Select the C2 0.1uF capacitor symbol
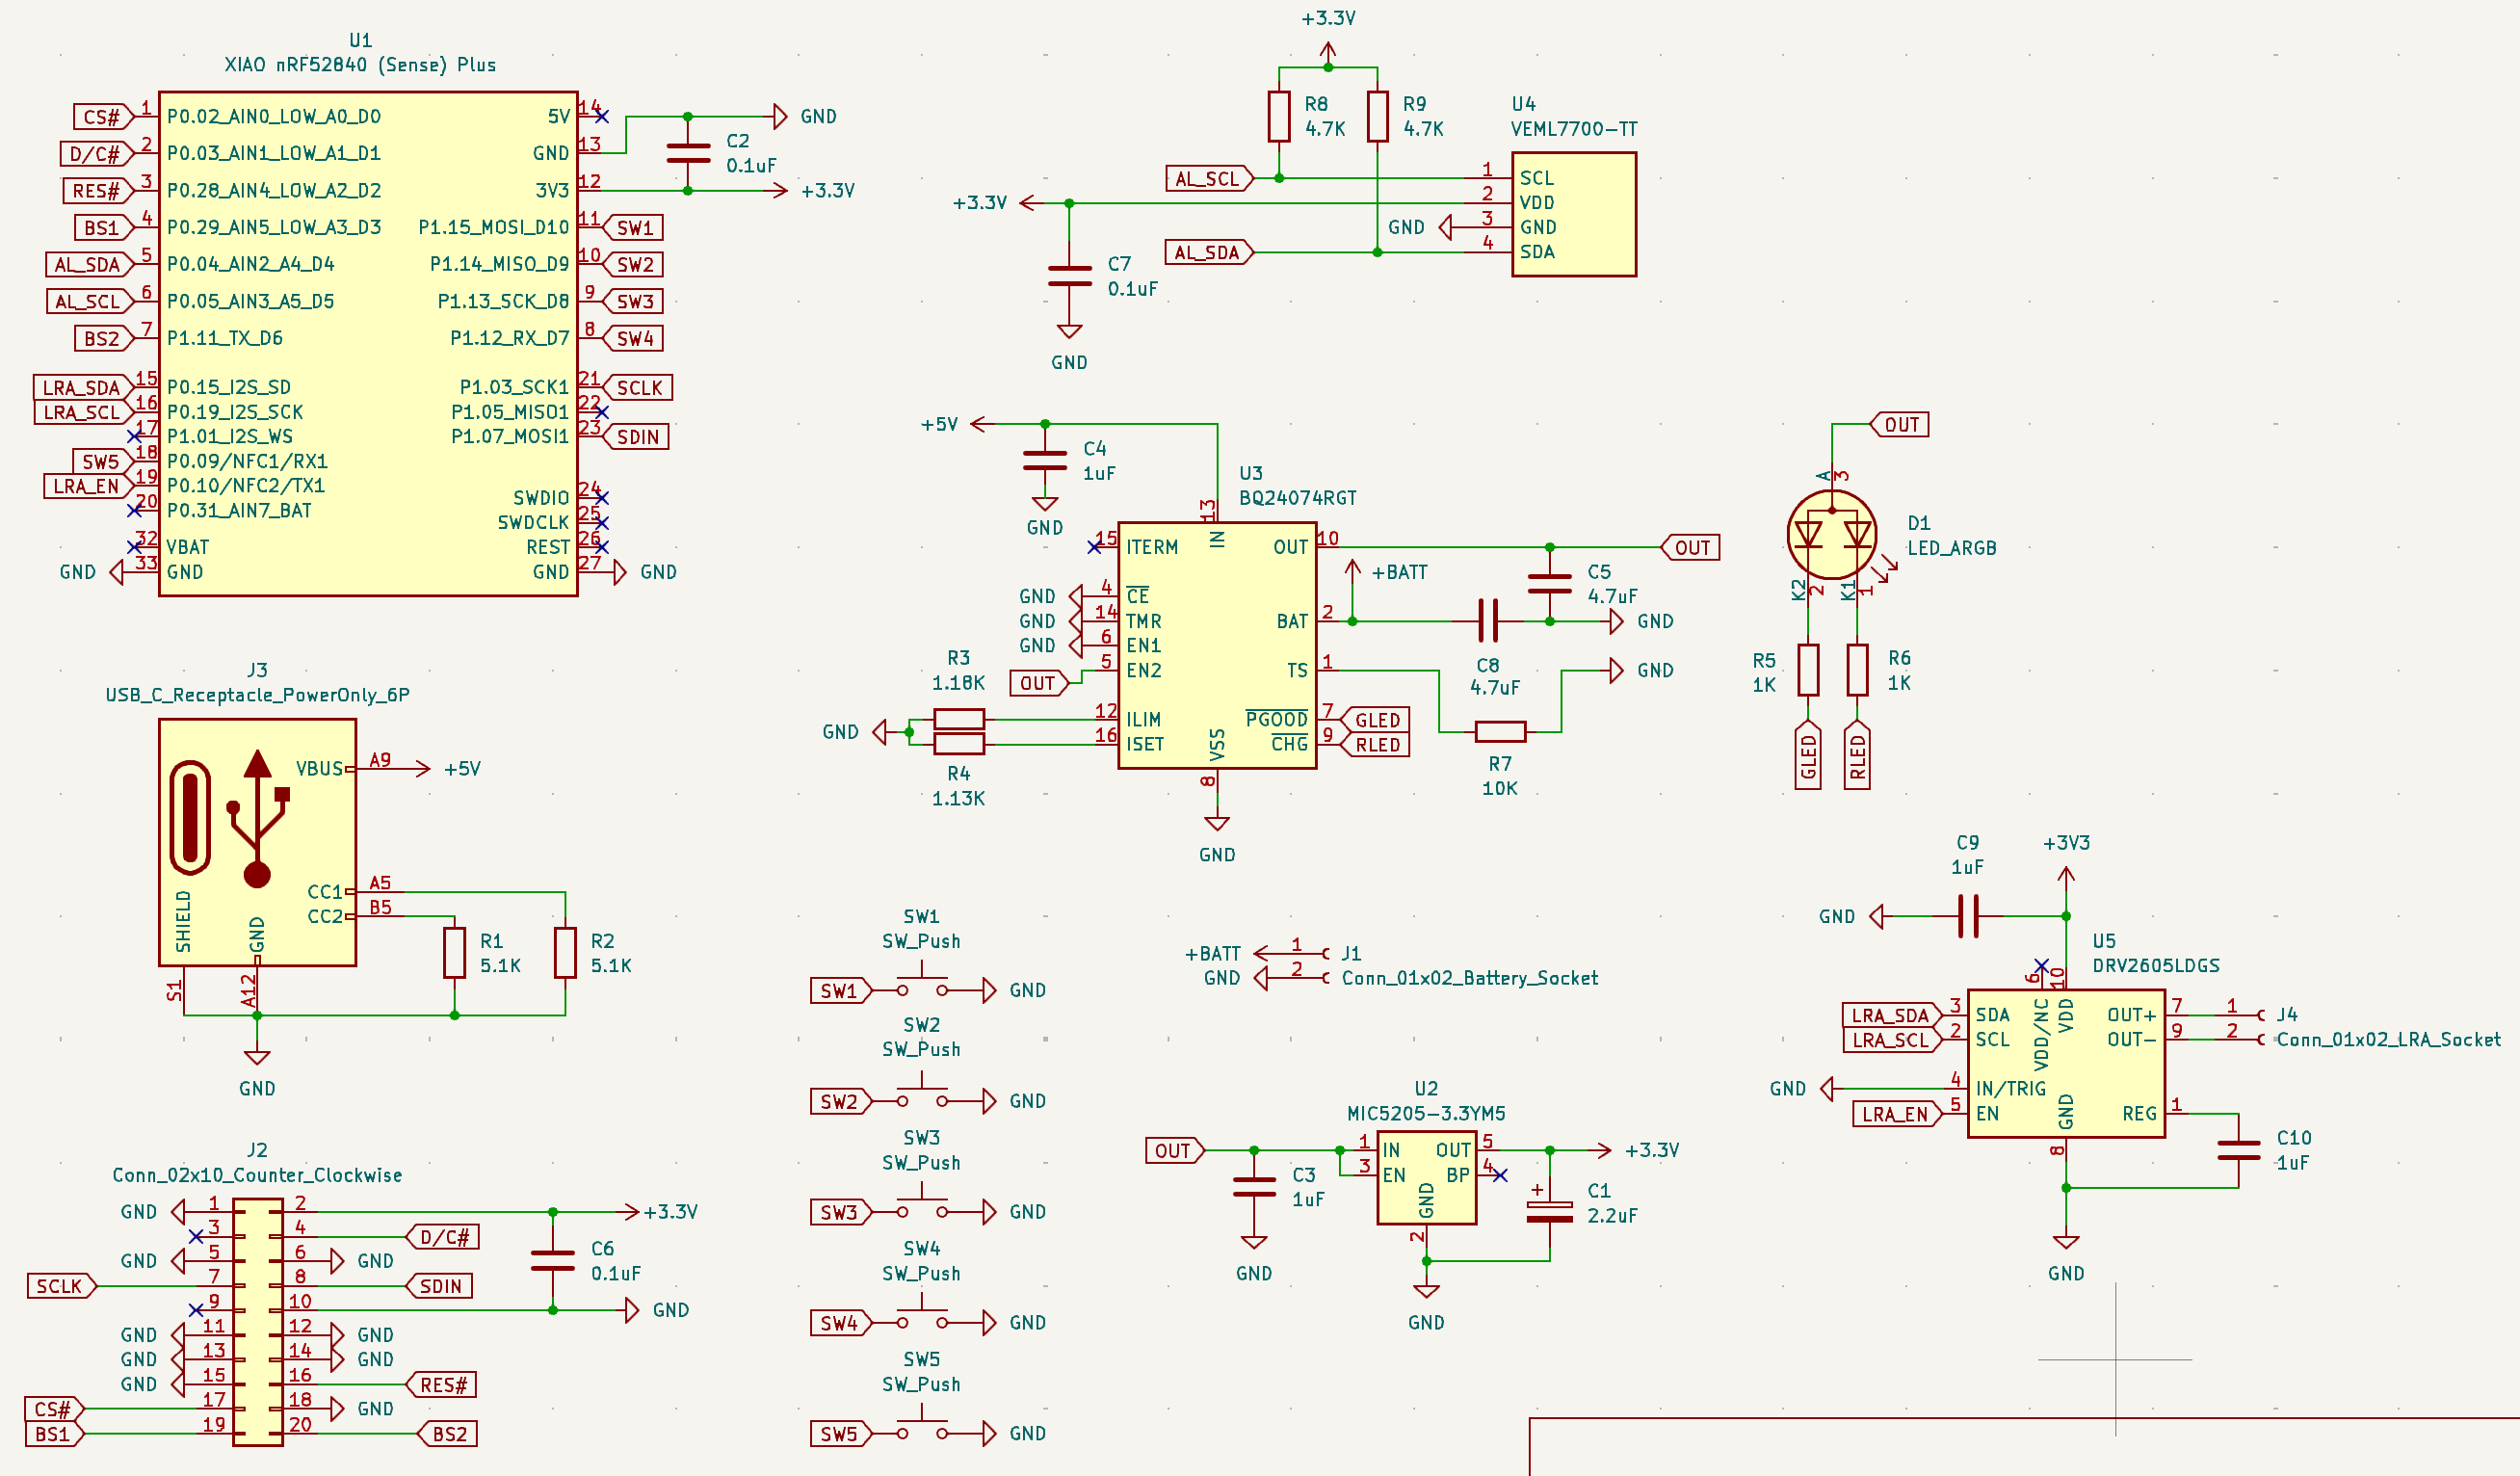The image size is (2520, 1476). pyautogui.click(x=688, y=153)
